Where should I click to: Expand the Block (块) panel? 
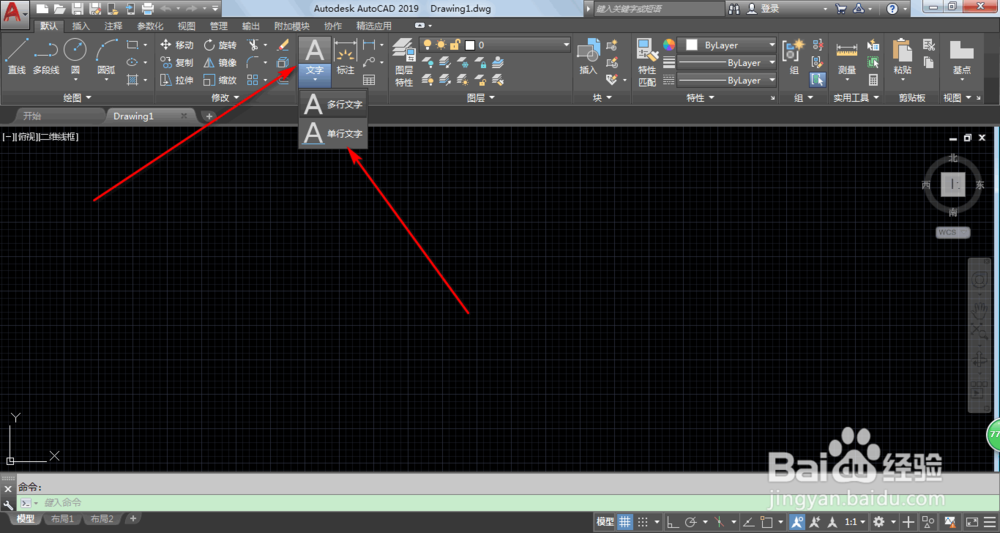pyautogui.click(x=602, y=98)
